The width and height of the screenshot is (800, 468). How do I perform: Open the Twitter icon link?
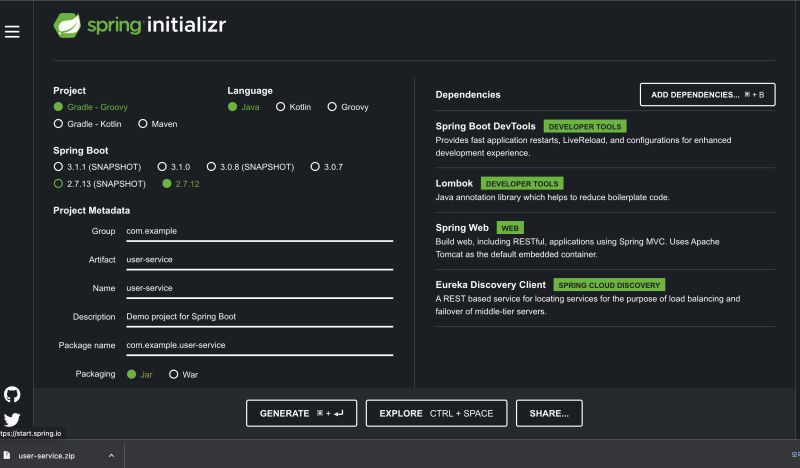(x=12, y=420)
